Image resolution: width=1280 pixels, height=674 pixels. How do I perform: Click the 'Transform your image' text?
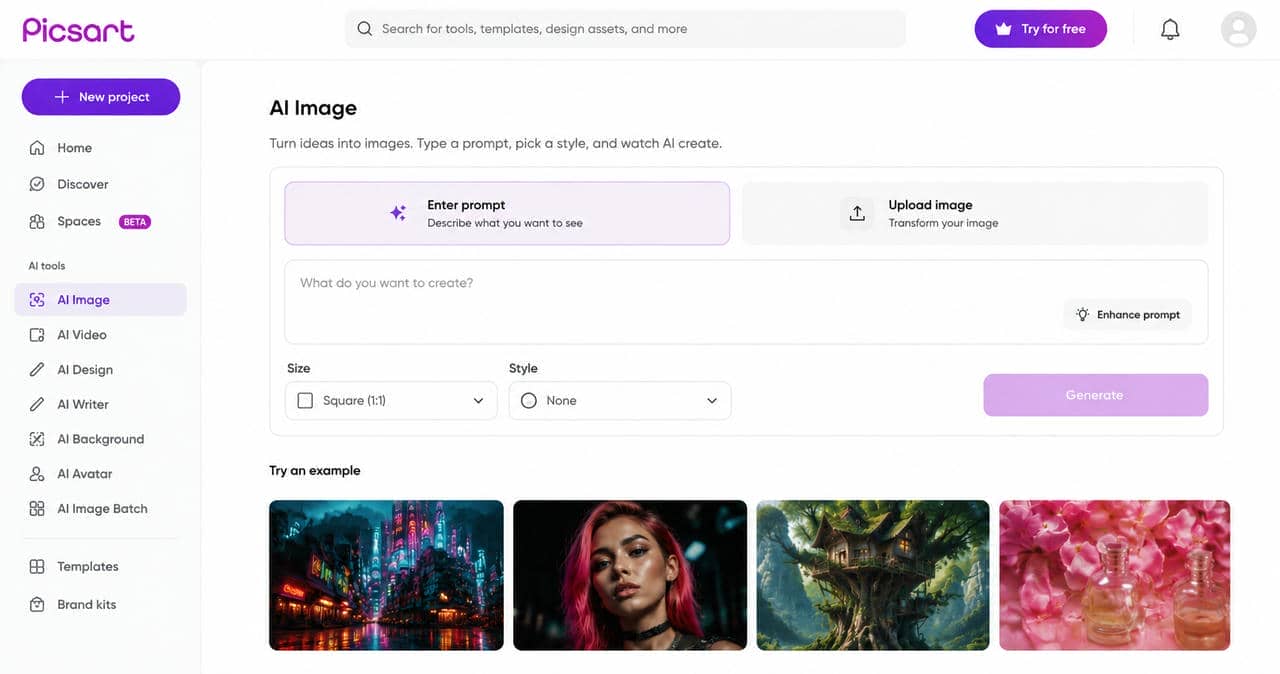[x=943, y=223]
